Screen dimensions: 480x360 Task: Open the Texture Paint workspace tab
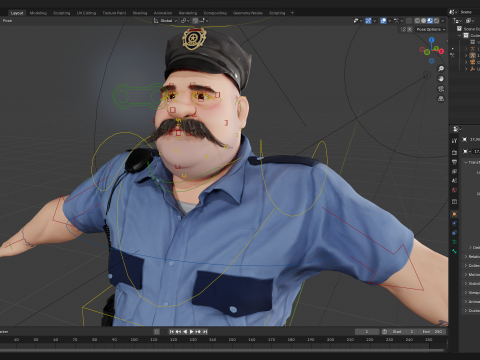114,13
